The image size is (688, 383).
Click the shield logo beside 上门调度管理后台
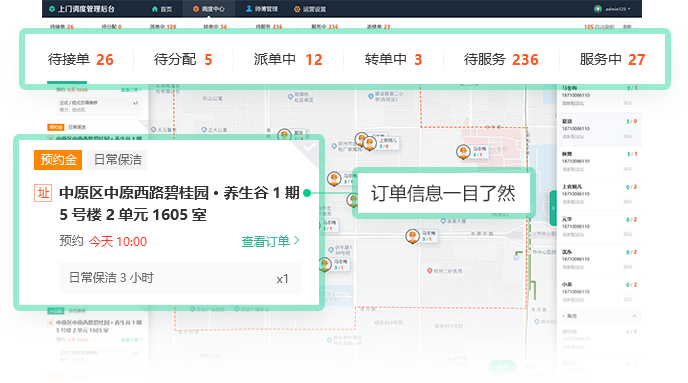pyautogui.click(x=52, y=9)
